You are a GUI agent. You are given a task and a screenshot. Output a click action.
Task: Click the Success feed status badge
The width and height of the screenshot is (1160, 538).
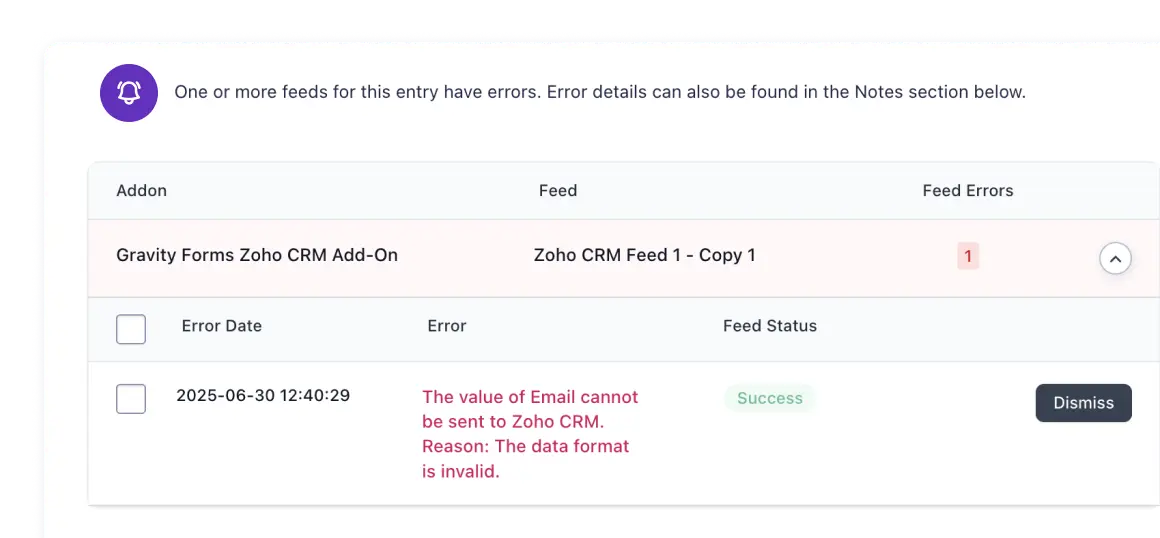click(x=769, y=398)
